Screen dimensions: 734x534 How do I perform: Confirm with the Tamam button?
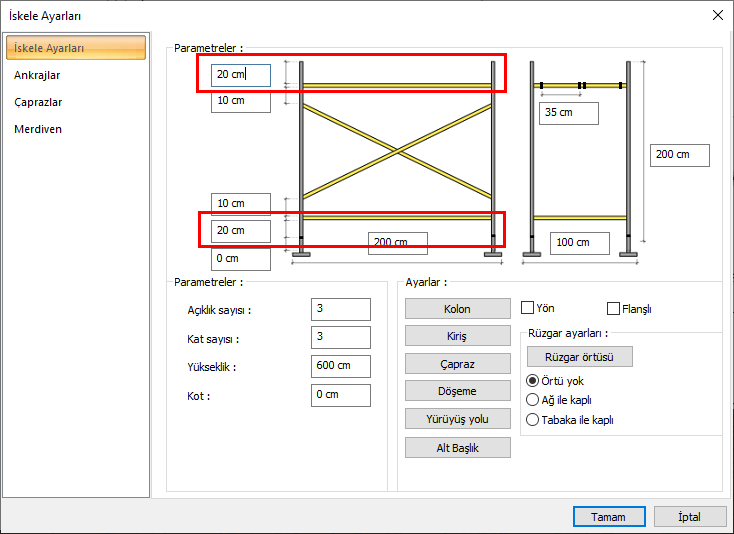pos(609,517)
